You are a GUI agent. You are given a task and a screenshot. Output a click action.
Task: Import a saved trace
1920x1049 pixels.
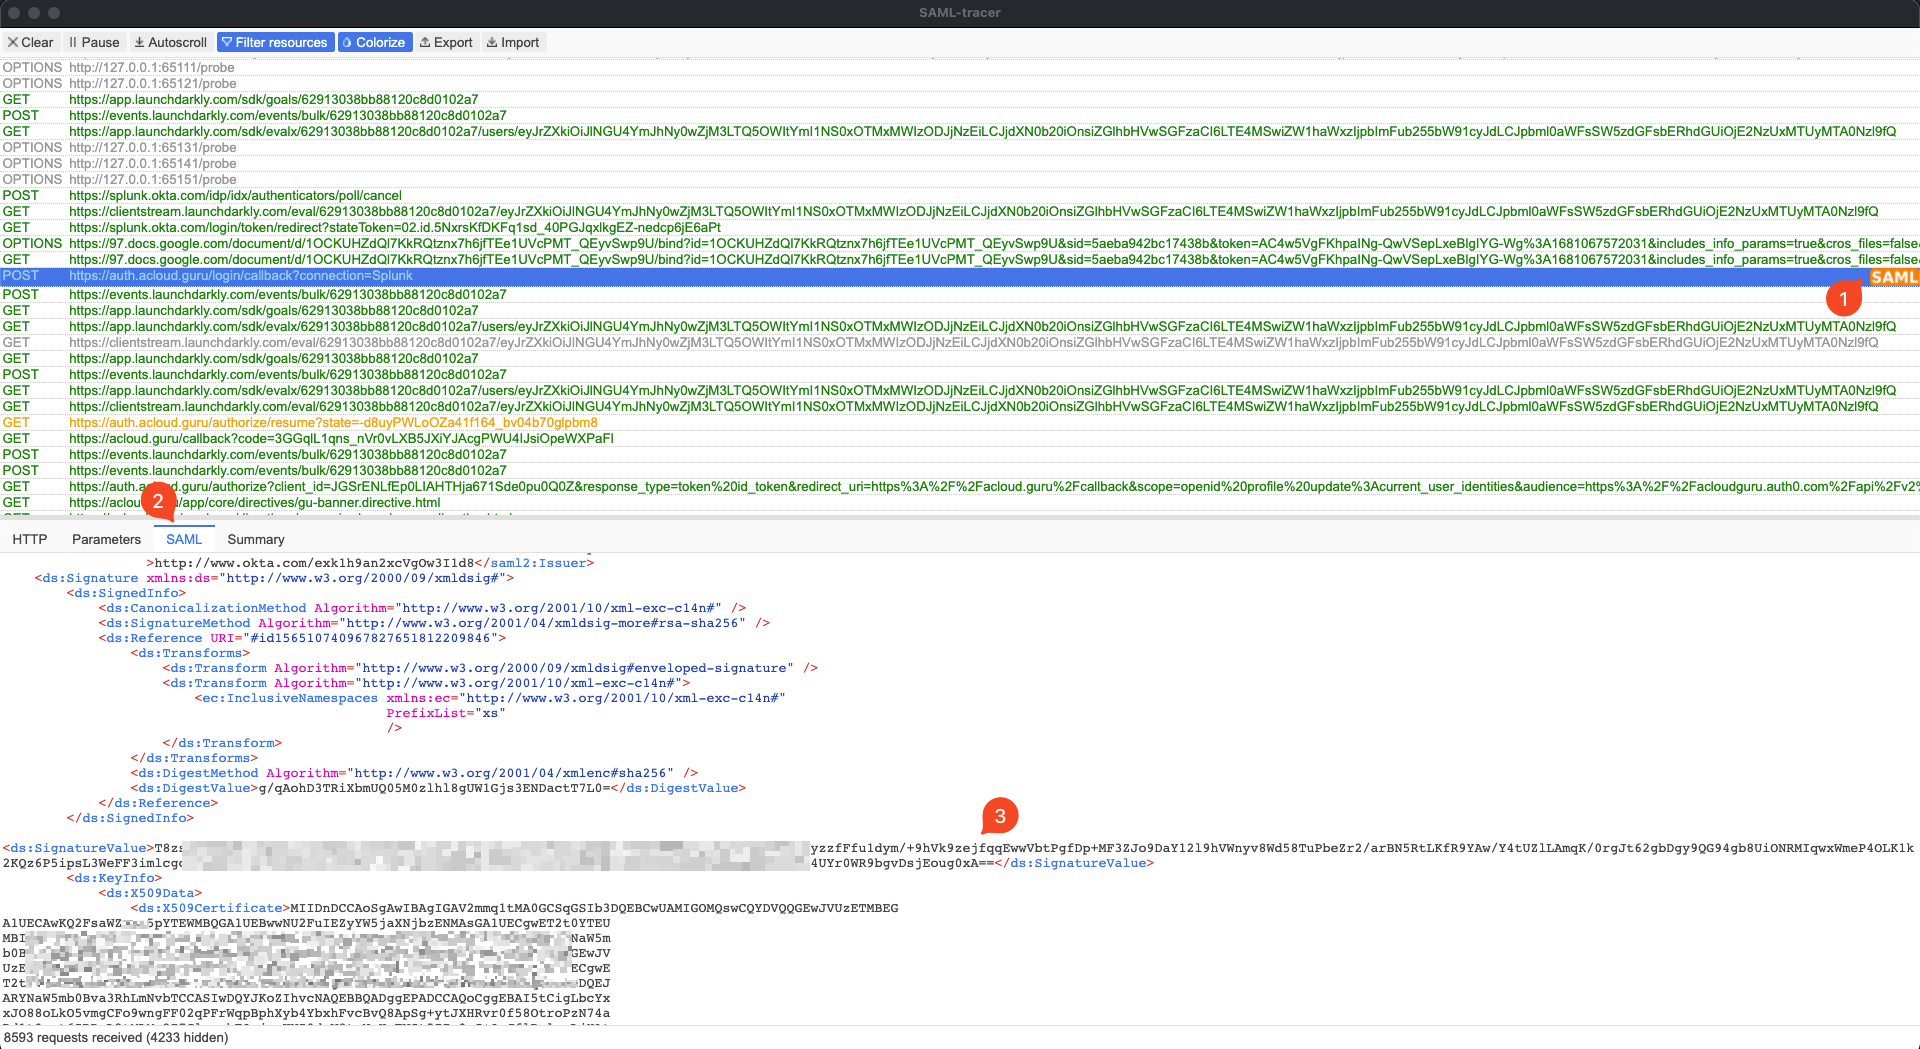point(512,42)
